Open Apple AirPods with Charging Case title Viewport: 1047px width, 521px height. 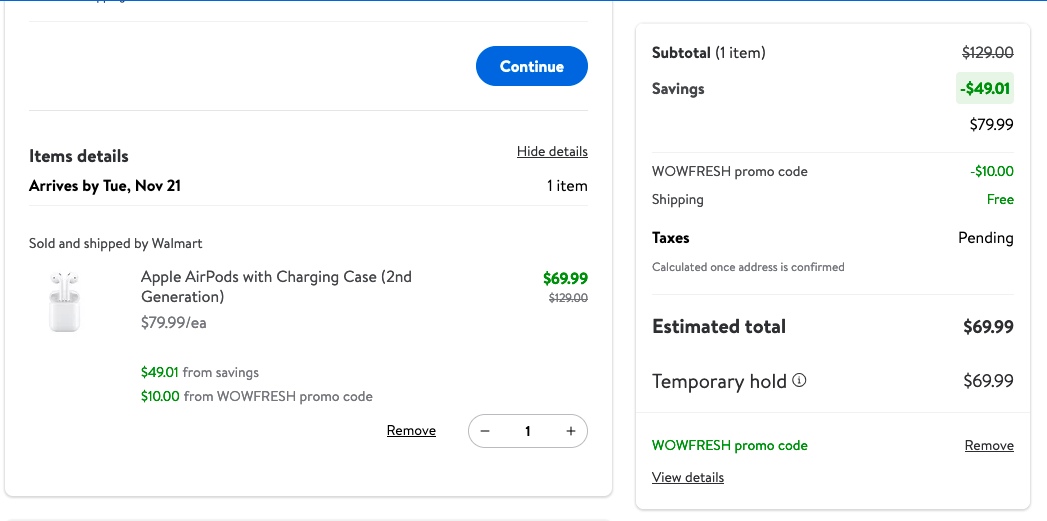click(x=276, y=287)
